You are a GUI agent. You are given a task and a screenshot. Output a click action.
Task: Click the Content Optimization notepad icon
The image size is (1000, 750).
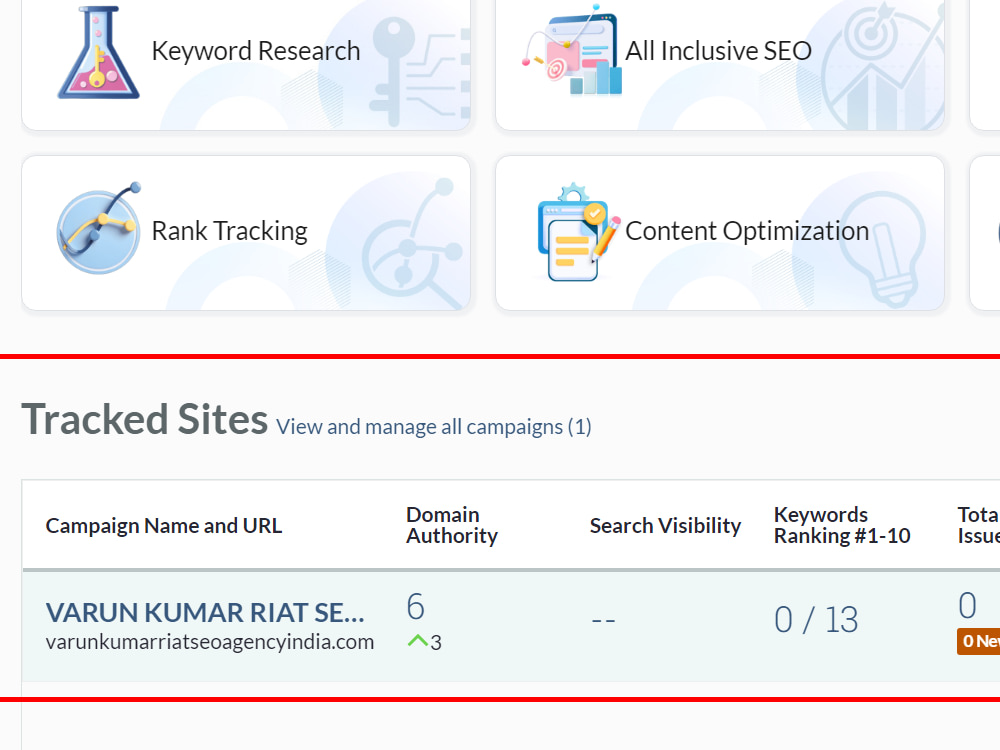[x=578, y=233]
